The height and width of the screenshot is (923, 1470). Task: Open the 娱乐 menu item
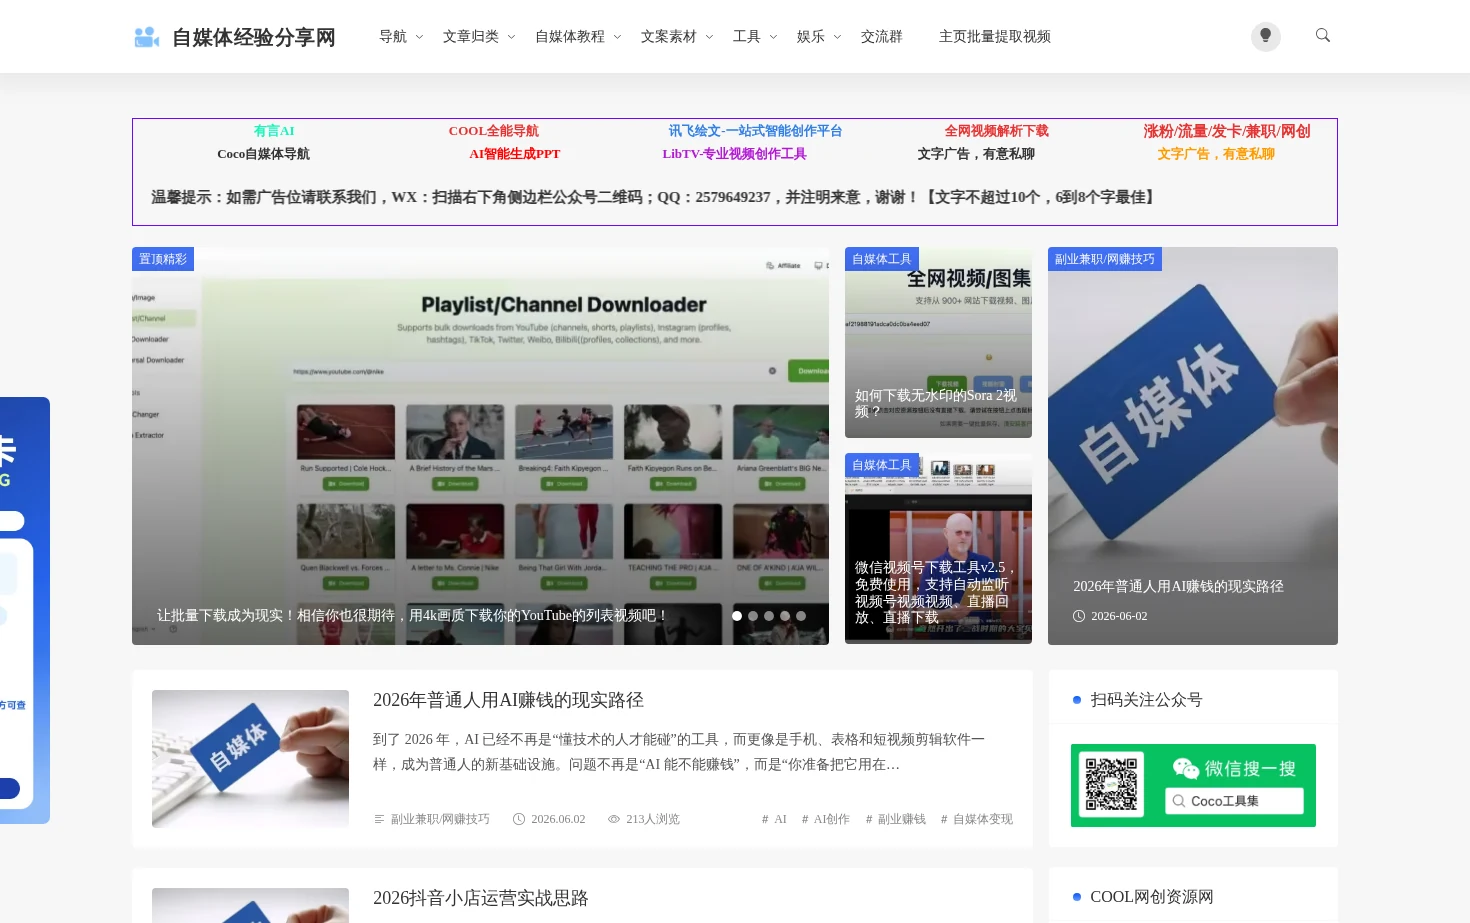pos(811,36)
